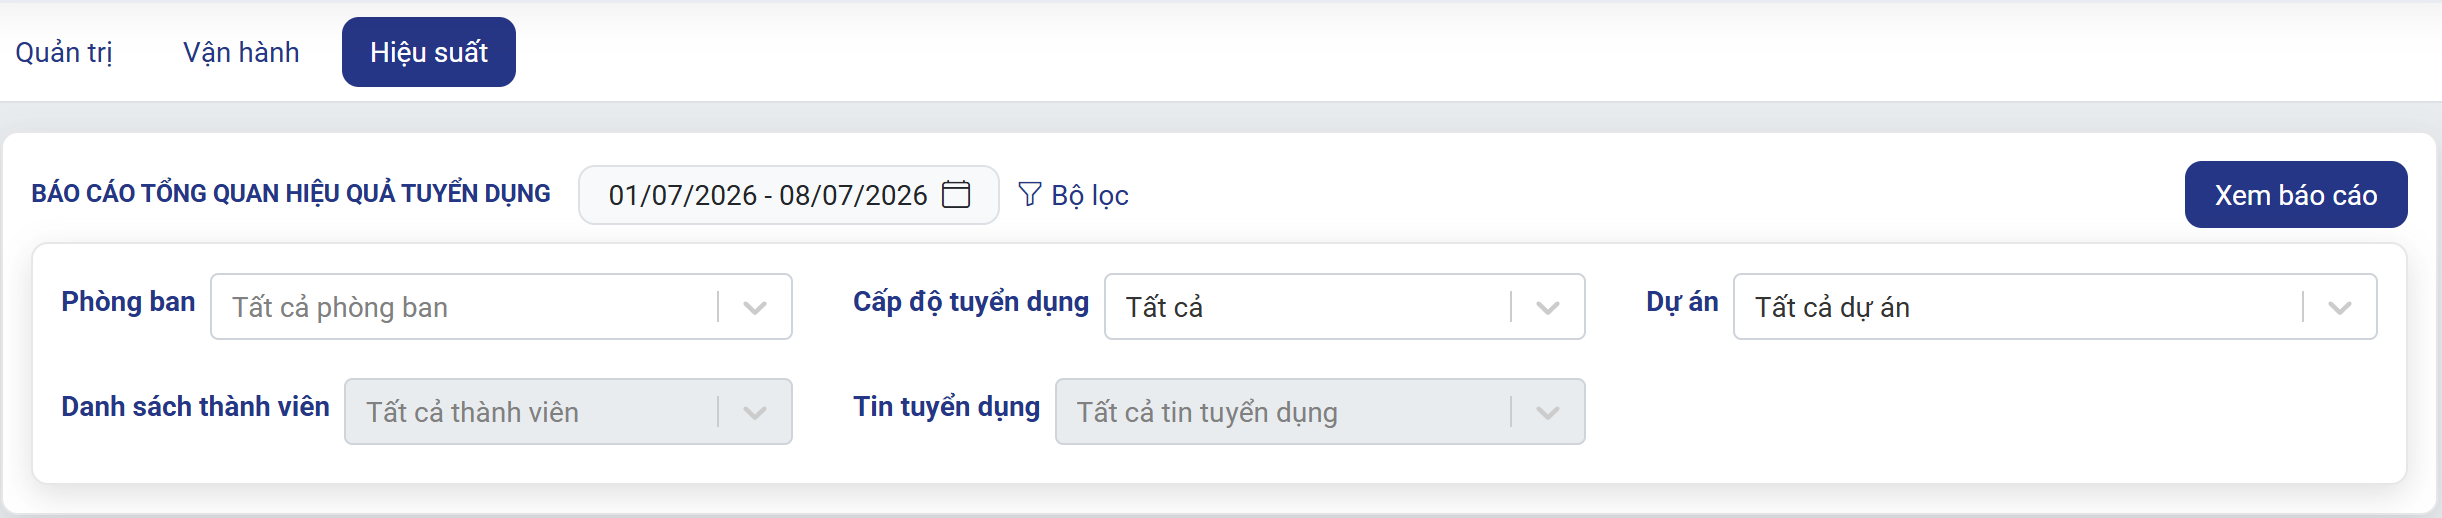Click the Tất cả recruitment level select box
Screen dimensions: 2442x518
point(1345,307)
